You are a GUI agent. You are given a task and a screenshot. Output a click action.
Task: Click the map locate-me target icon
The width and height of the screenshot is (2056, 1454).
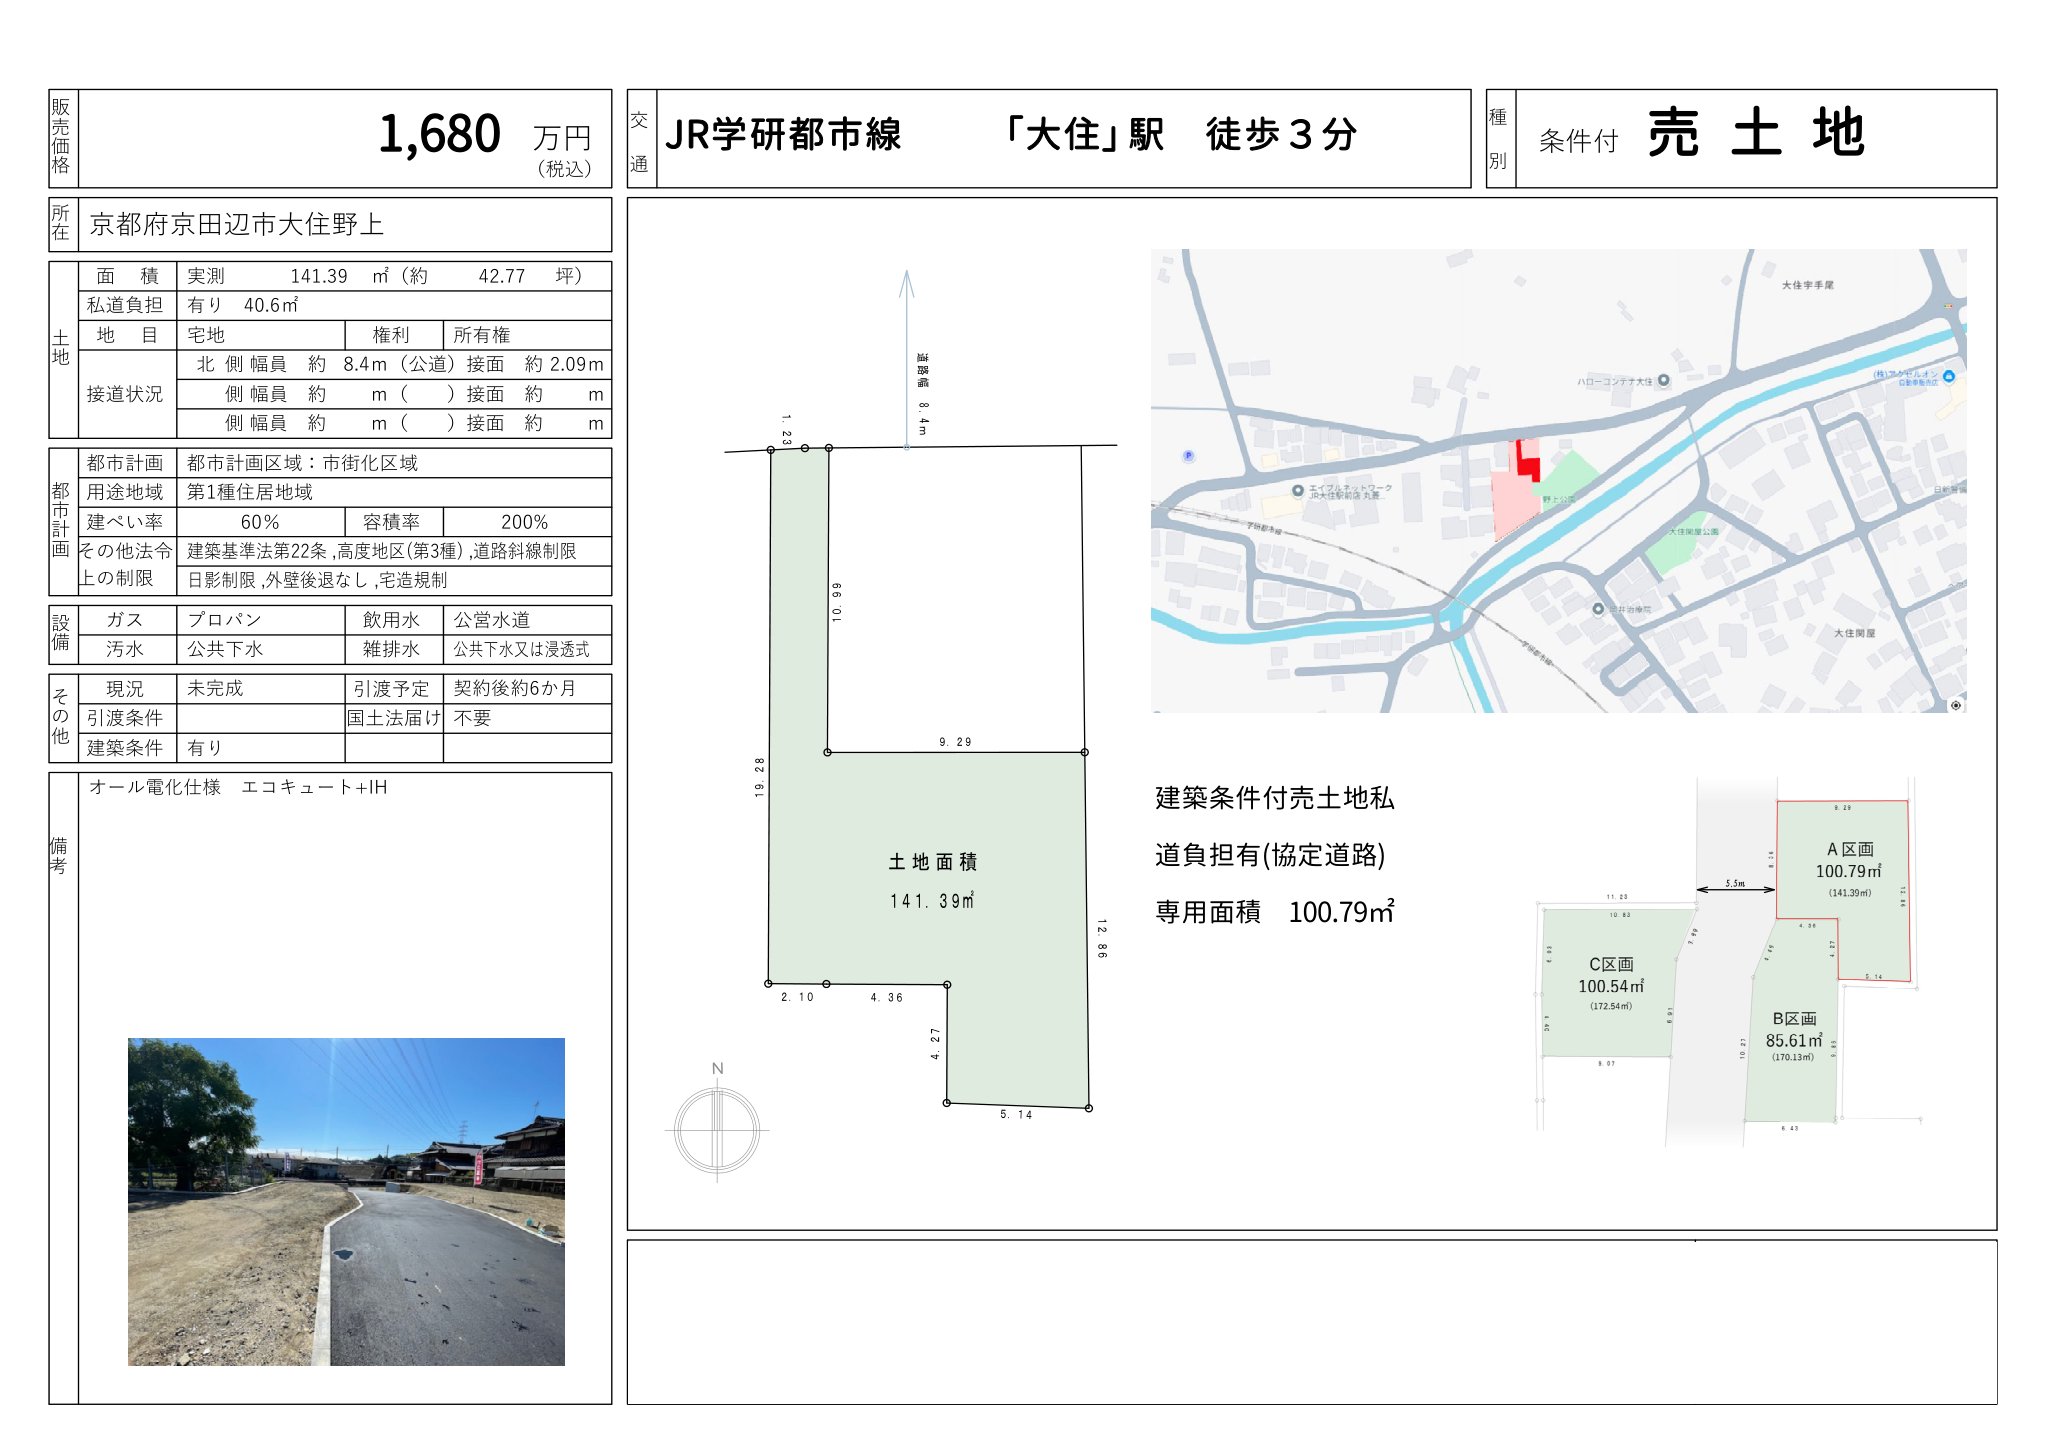(1956, 705)
